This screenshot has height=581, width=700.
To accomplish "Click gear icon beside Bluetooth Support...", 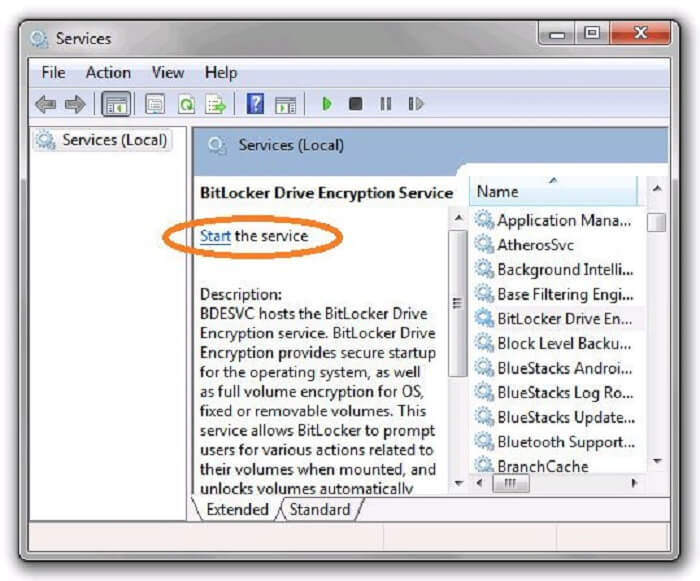I will pos(483,442).
